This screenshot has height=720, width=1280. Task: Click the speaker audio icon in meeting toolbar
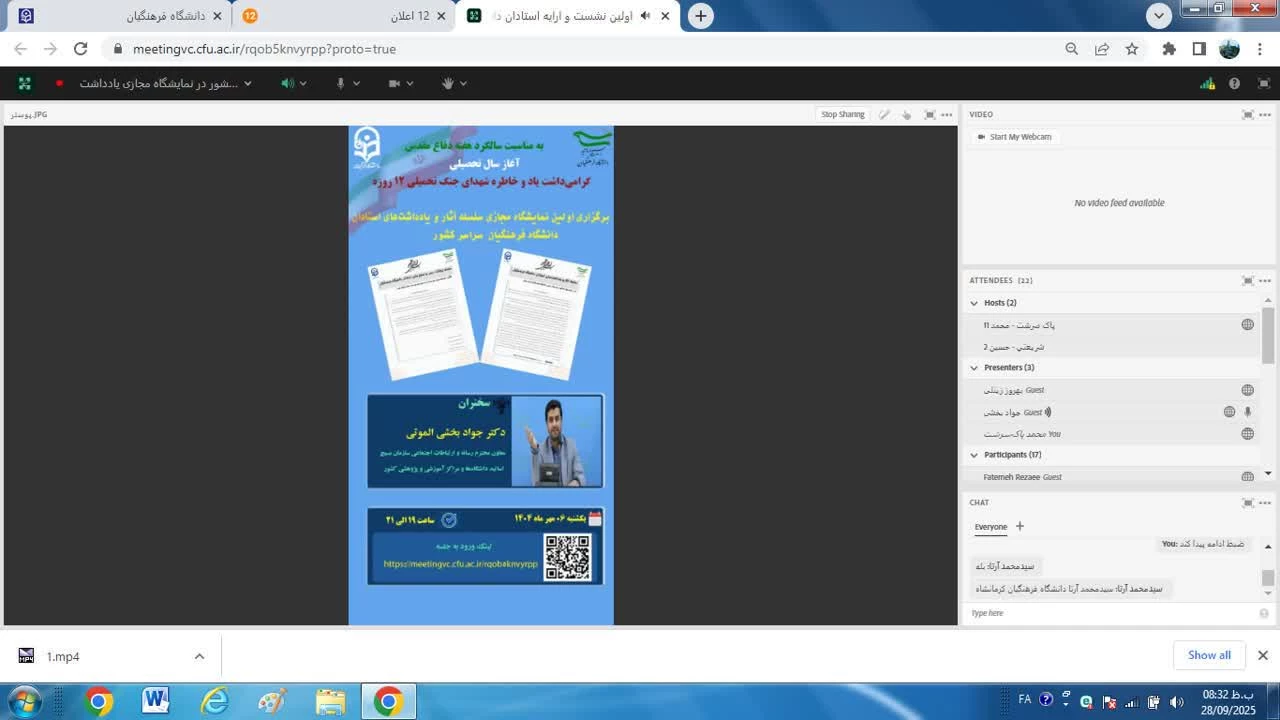point(288,83)
